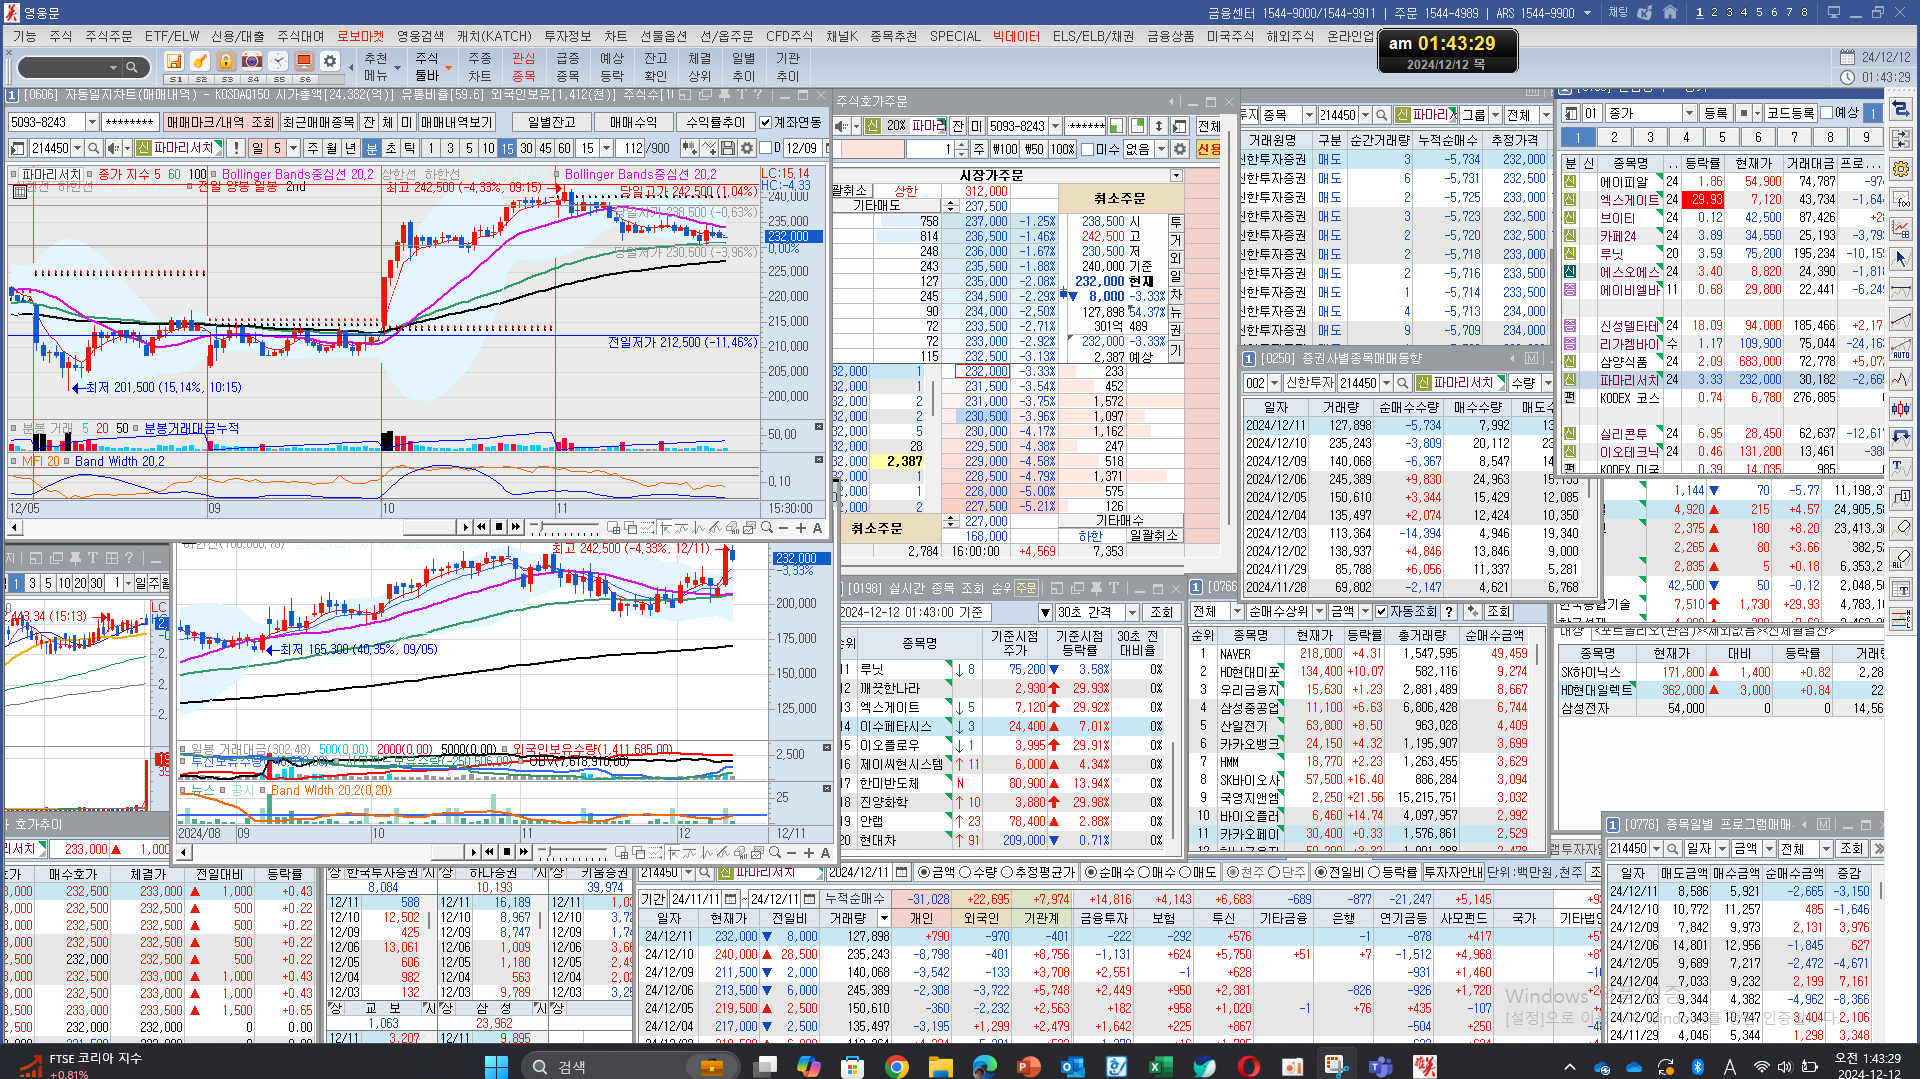Open the Windows Start menu
Screen dimensions: 1920x1079
(496, 1066)
